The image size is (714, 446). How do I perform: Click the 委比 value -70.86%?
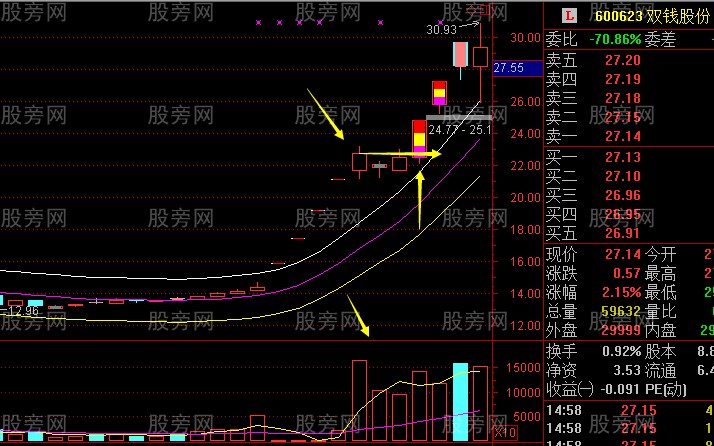615,40
